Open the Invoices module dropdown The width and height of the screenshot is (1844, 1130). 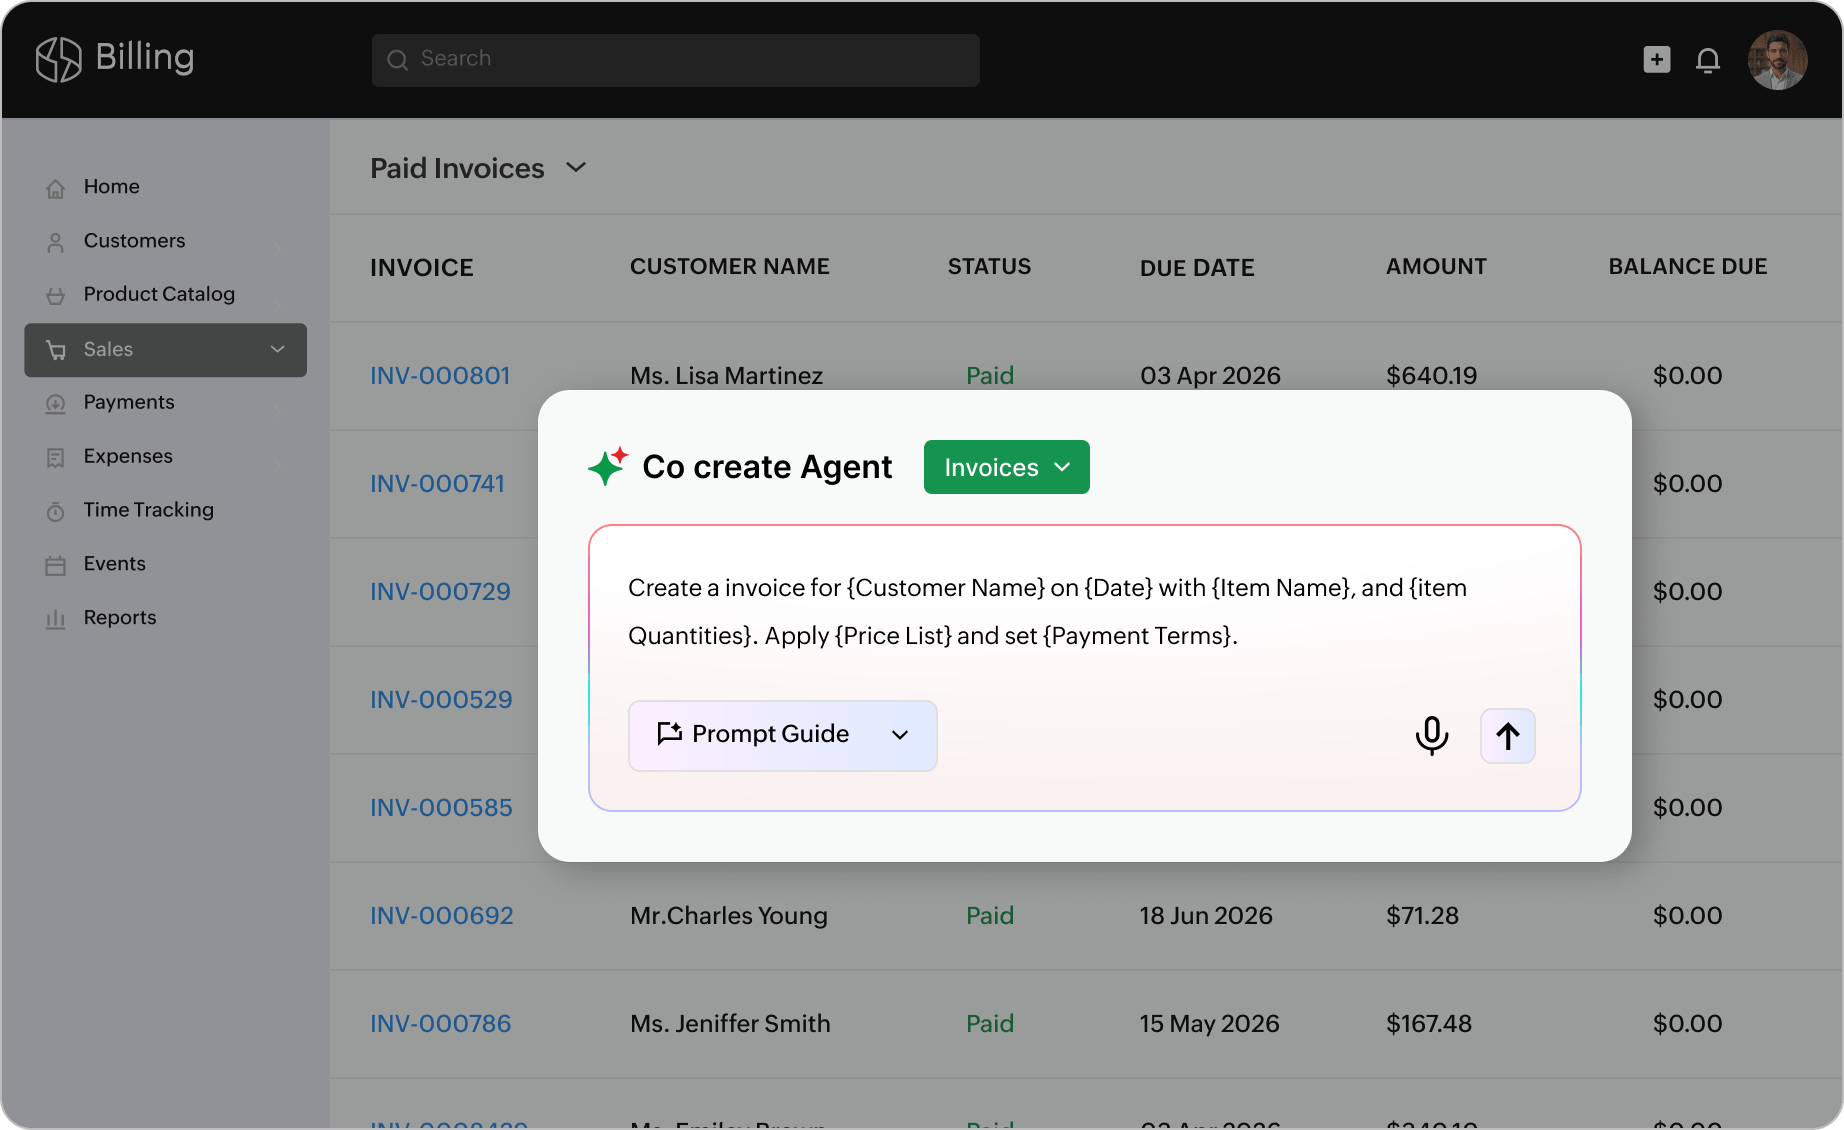(x=1007, y=467)
